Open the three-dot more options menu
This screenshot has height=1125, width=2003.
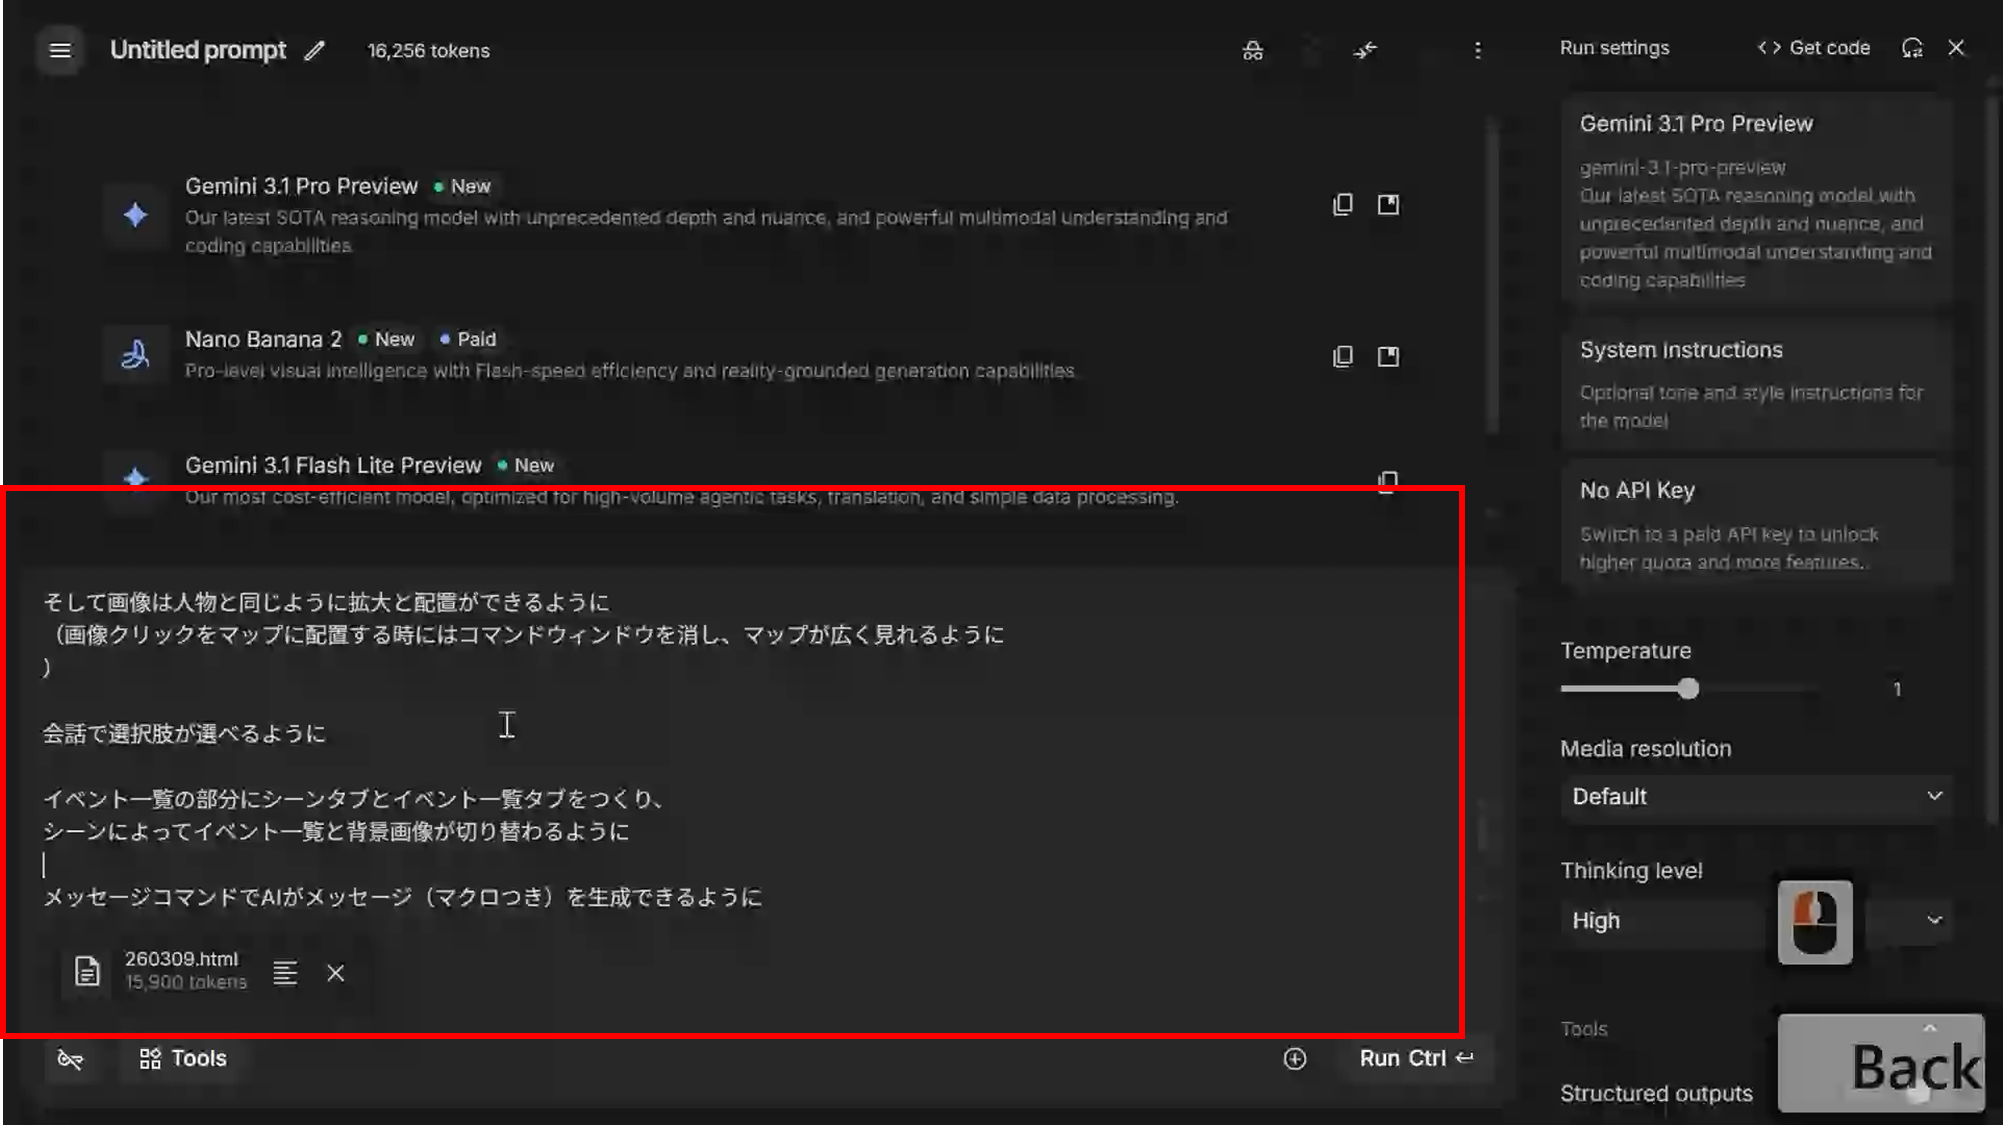[x=1478, y=50]
